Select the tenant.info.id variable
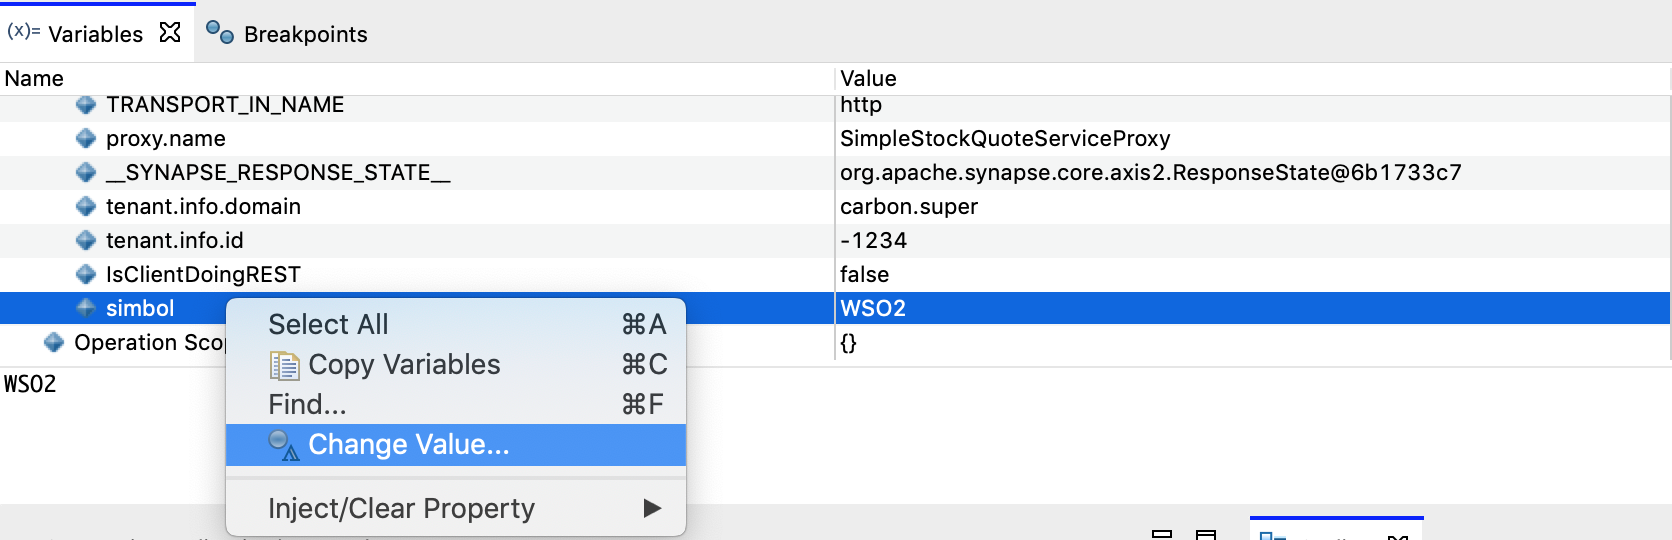Screen dimensions: 1672x540 (175, 241)
